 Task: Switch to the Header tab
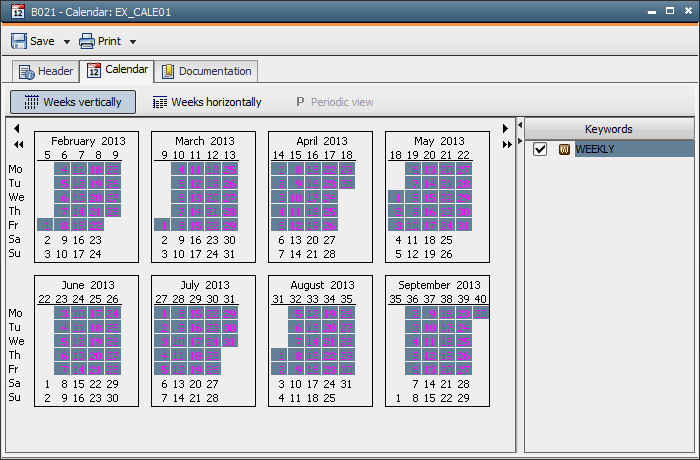(x=46, y=71)
